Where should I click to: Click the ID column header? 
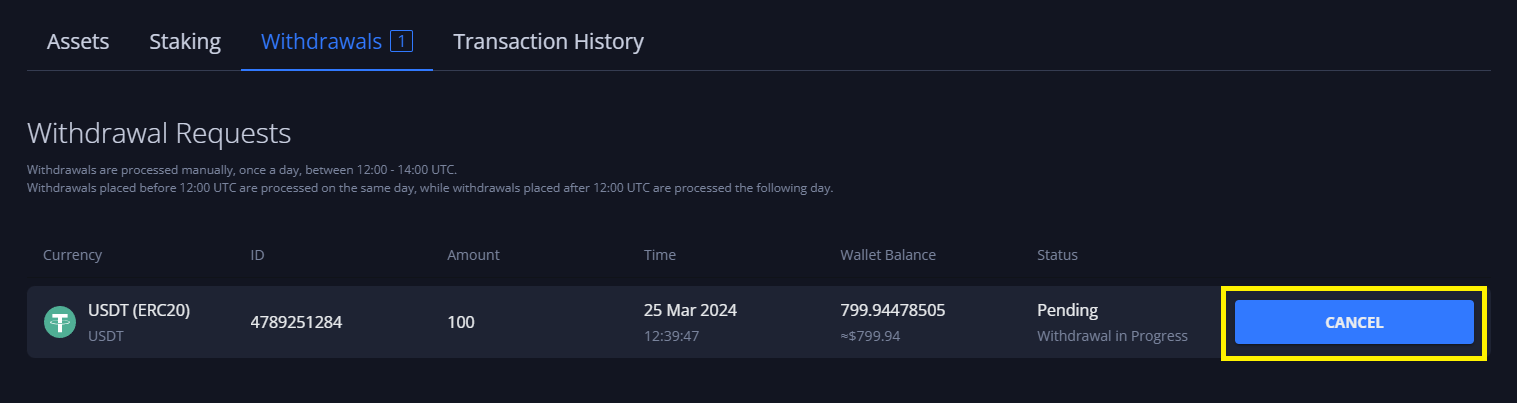coord(258,255)
